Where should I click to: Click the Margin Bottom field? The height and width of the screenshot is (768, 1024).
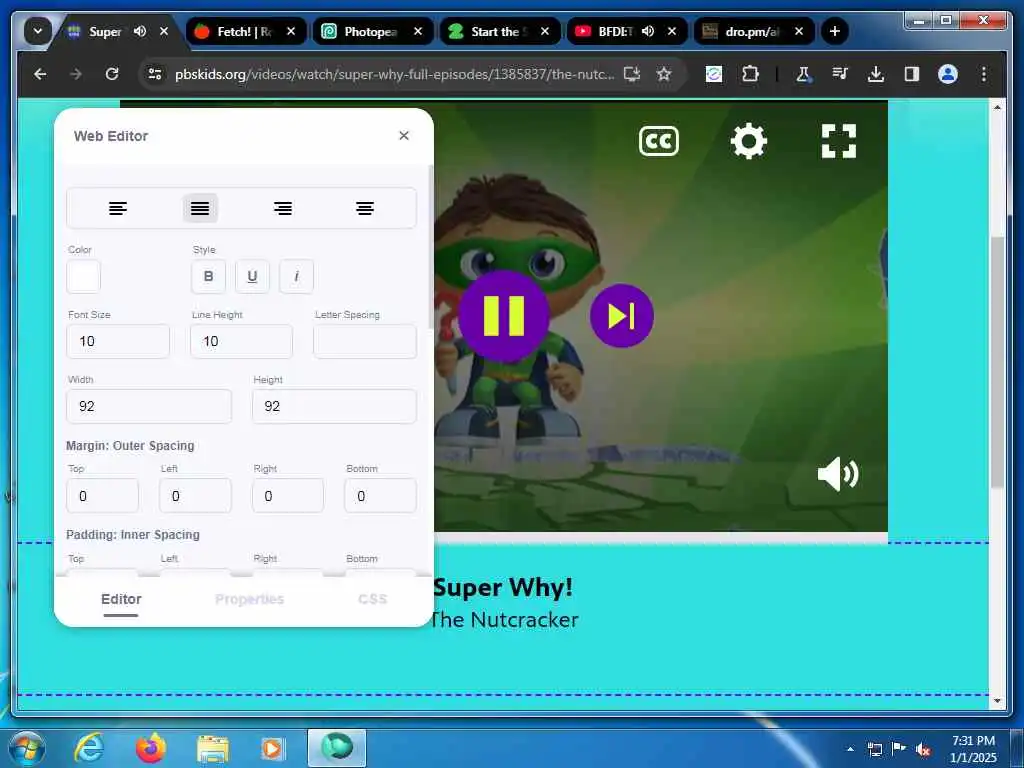click(x=380, y=496)
